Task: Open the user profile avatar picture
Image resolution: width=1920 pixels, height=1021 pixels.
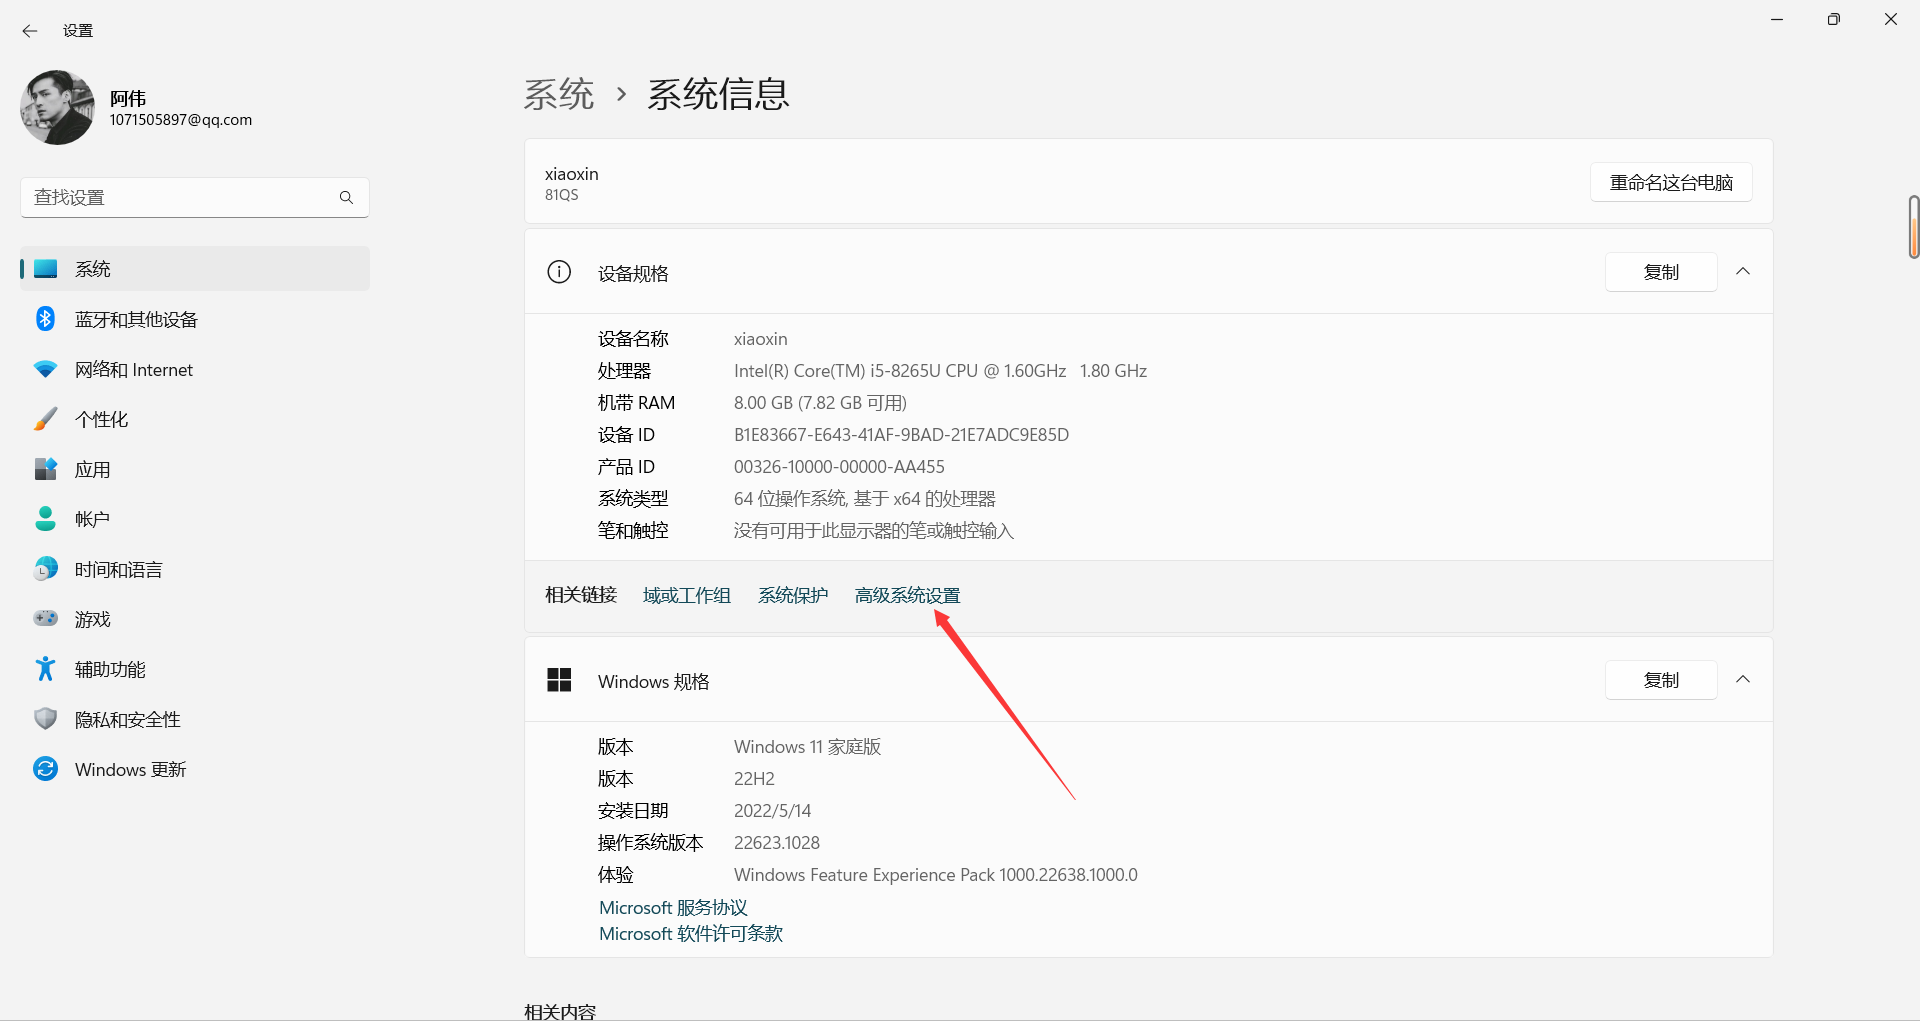Action: (x=58, y=107)
